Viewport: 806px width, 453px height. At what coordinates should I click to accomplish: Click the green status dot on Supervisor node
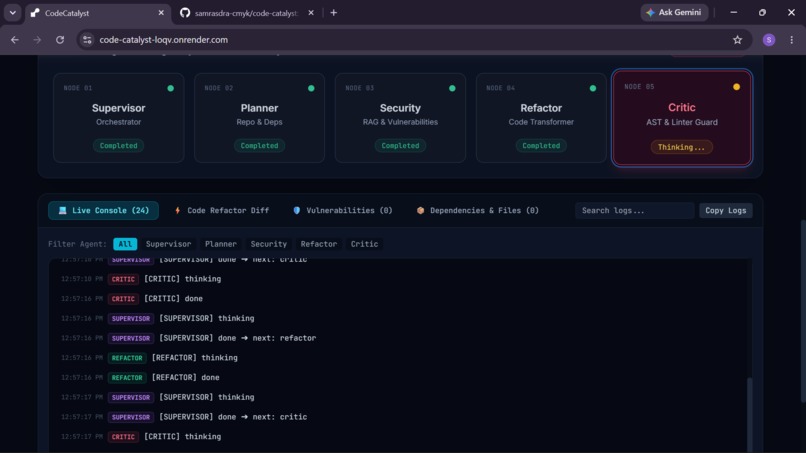point(171,88)
